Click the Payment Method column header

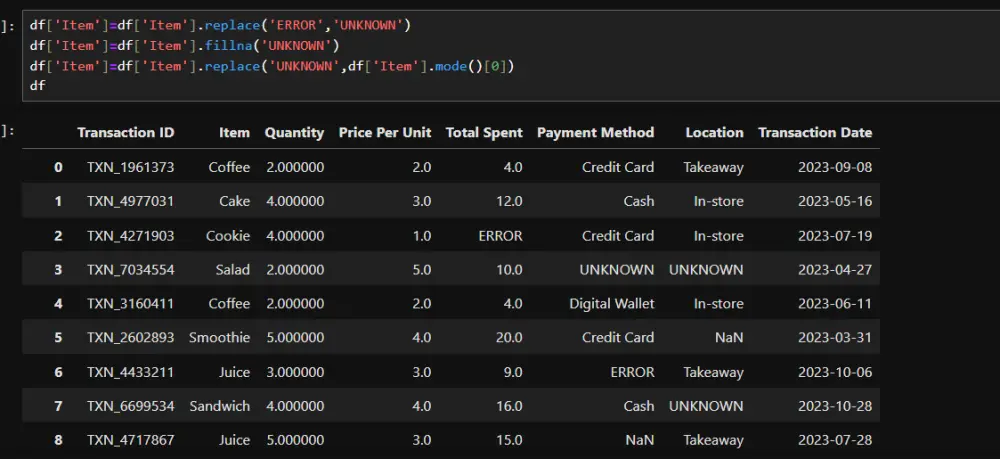[596, 133]
